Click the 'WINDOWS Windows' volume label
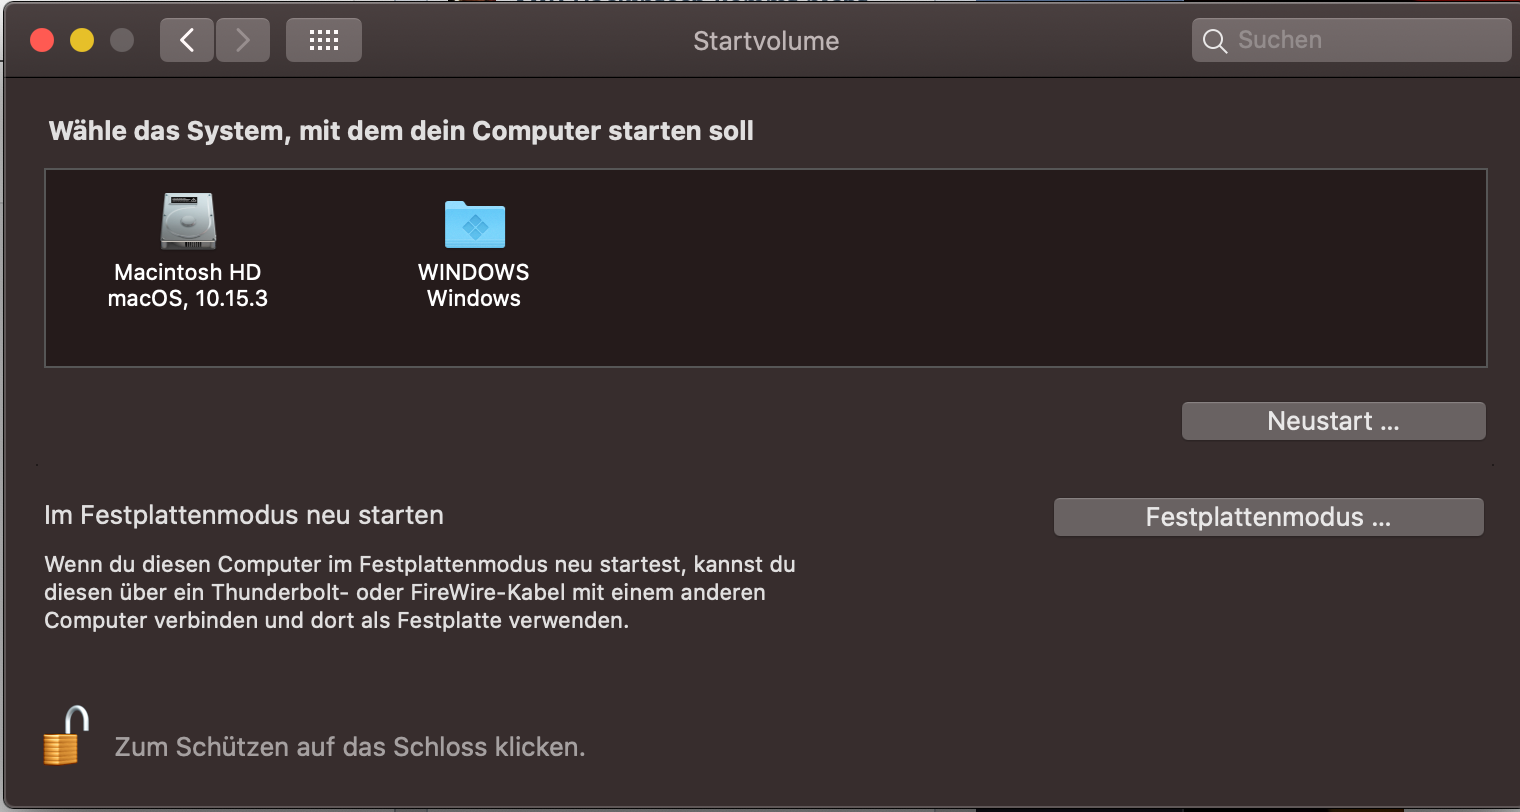 click(474, 285)
